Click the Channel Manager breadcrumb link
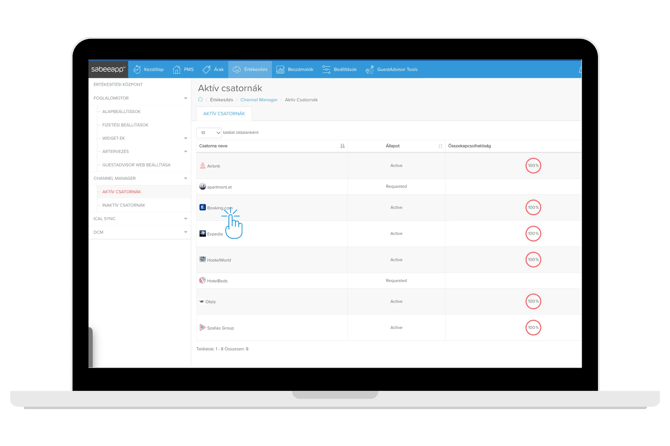This screenshot has width=670, height=446. tap(259, 100)
